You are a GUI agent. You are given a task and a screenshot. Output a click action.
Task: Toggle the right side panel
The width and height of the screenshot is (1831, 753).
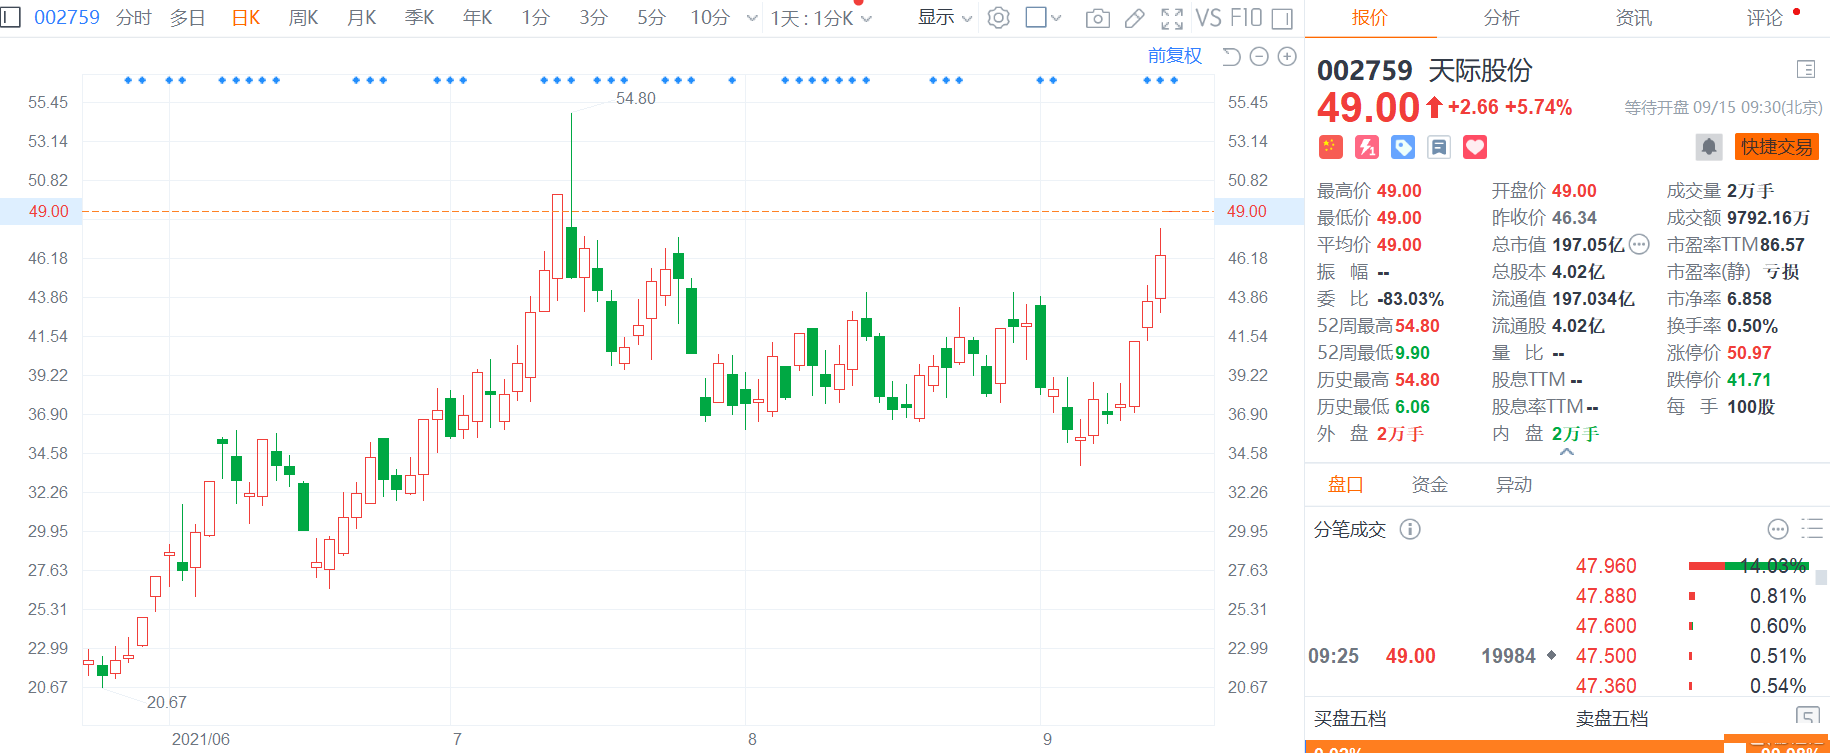pyautogui.click(x=1282, y=18)
